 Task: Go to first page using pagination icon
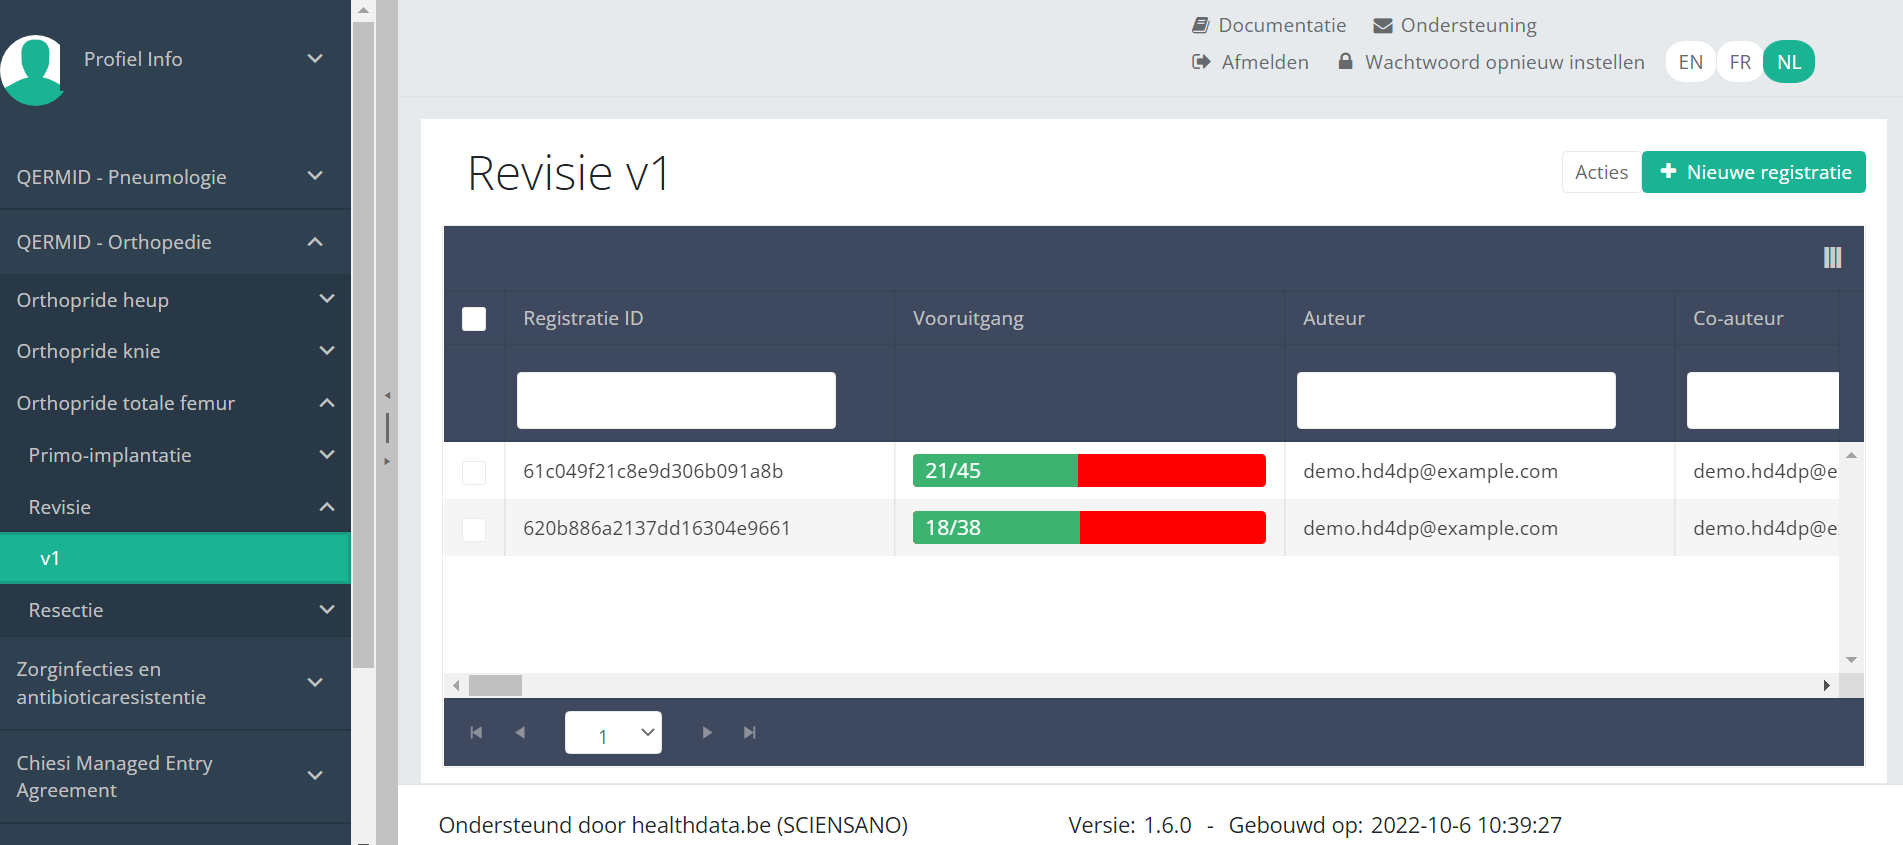click(x=476, y=733)
